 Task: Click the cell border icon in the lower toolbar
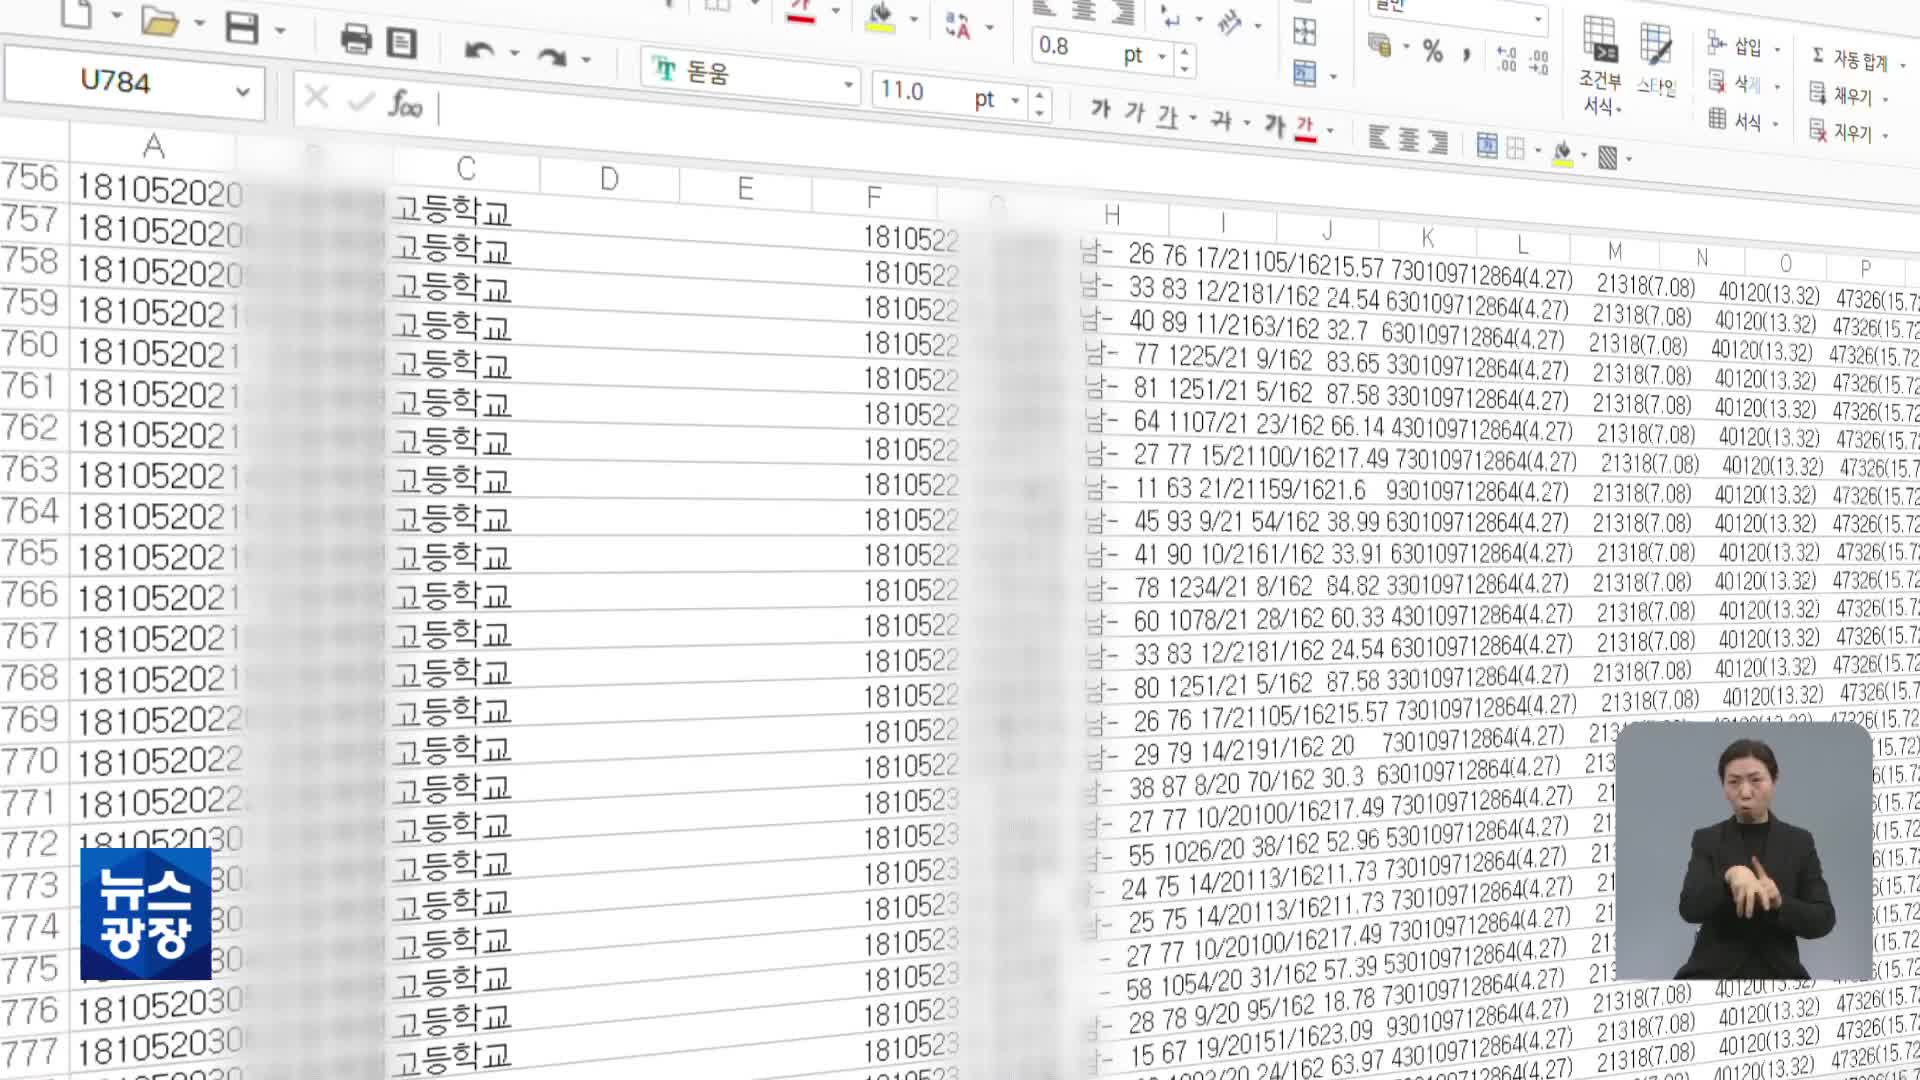(1515, 148)
